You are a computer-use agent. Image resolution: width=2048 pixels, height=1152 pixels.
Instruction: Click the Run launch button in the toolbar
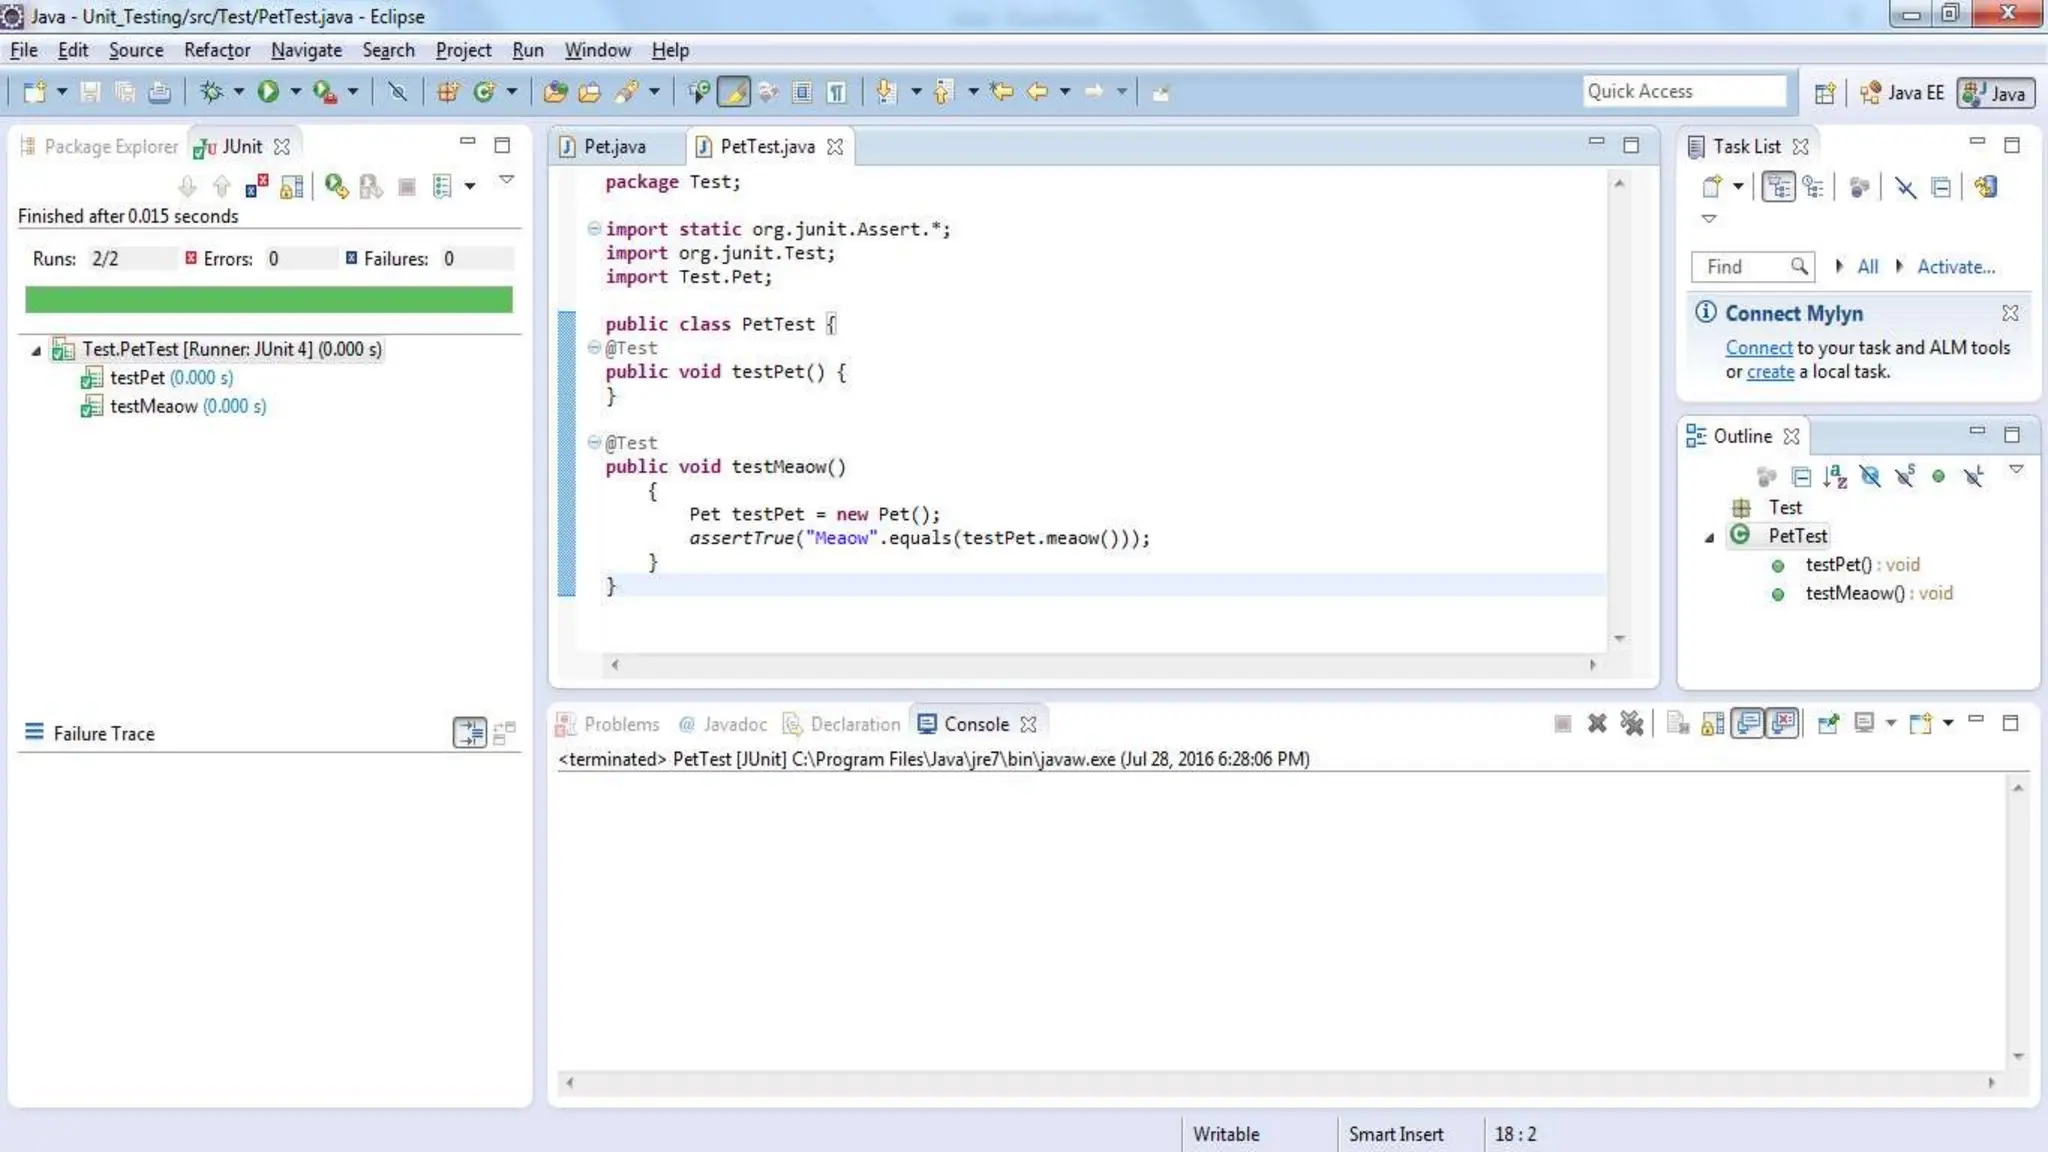(268, 92)
